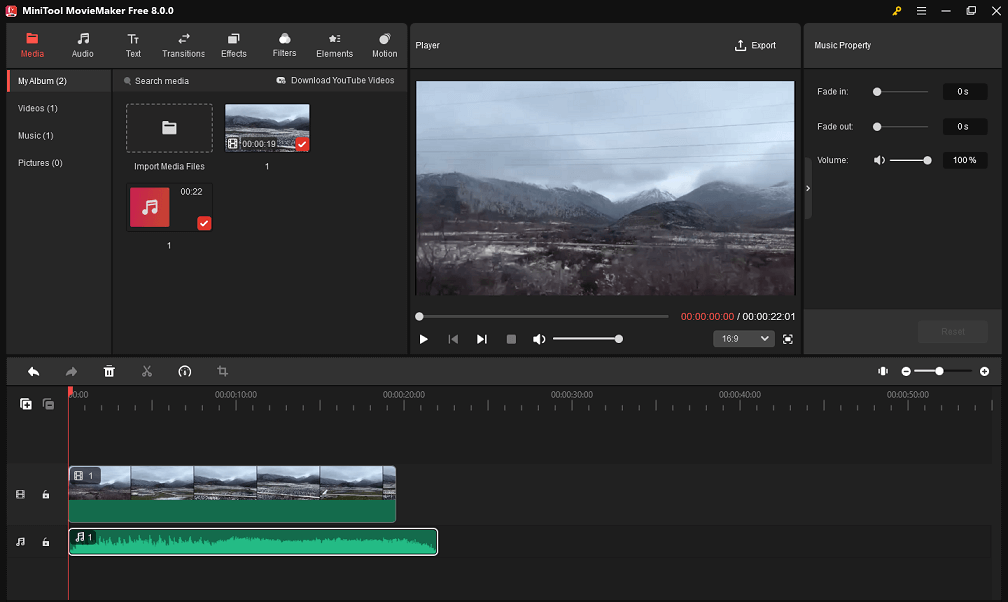Select My Album (2) category
Viewport: 1008px width, 602px height.
59,81
